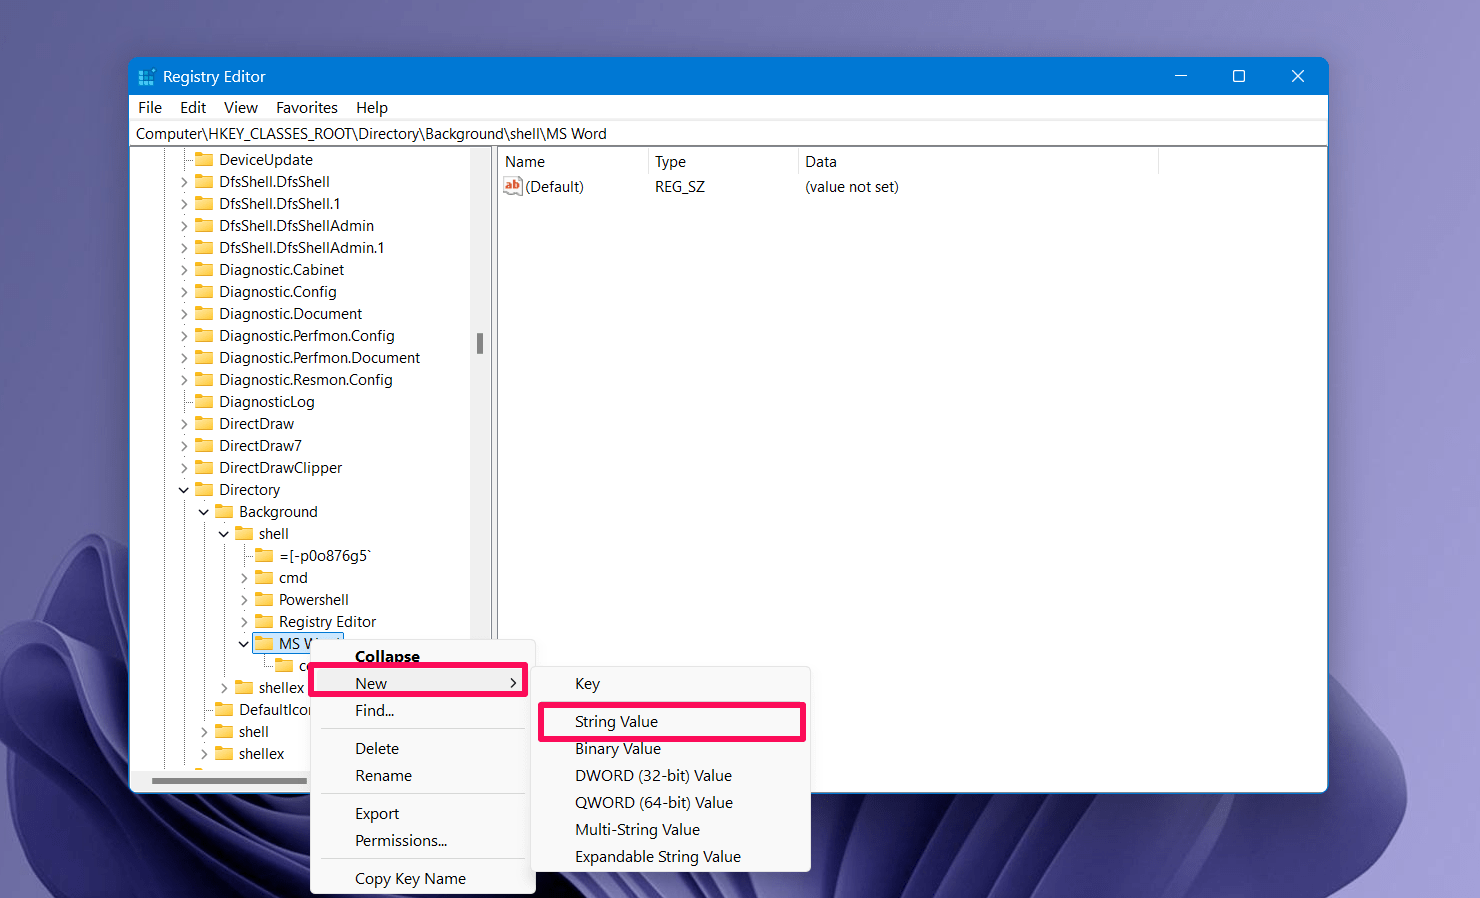Collapse the Background key
The image size is (1480, 898).
[204, 512]
